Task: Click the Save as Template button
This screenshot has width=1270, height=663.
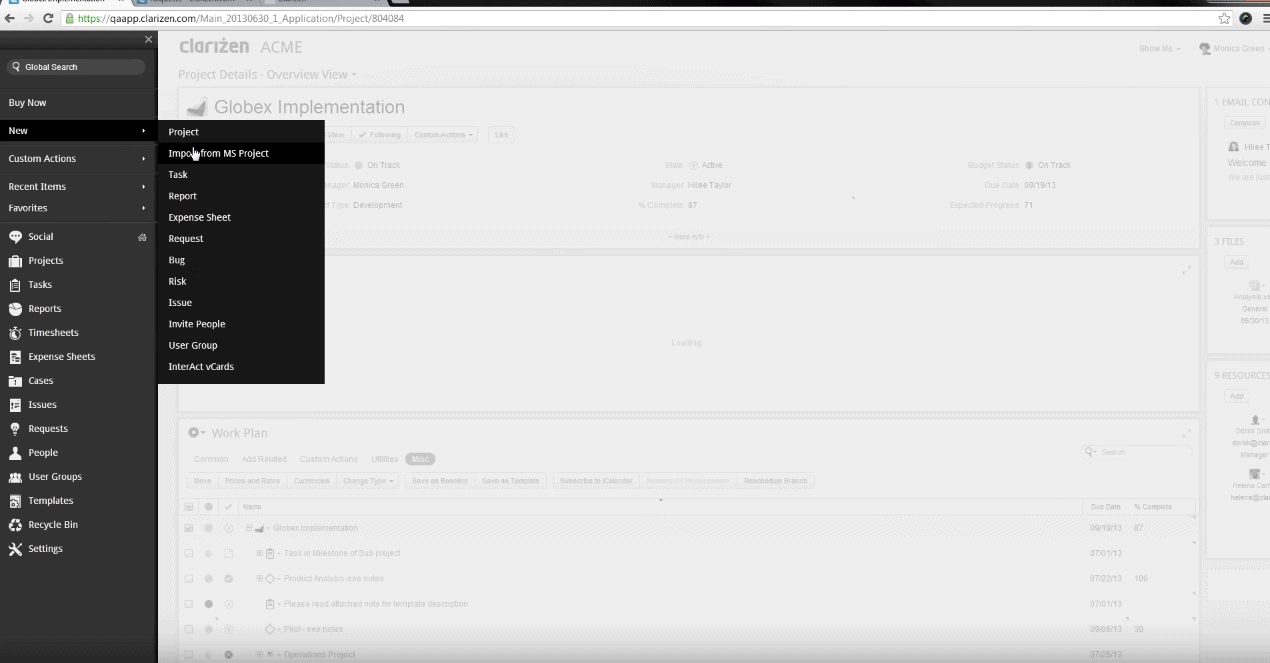Action: pyautogui.click(x=510, y=481)
